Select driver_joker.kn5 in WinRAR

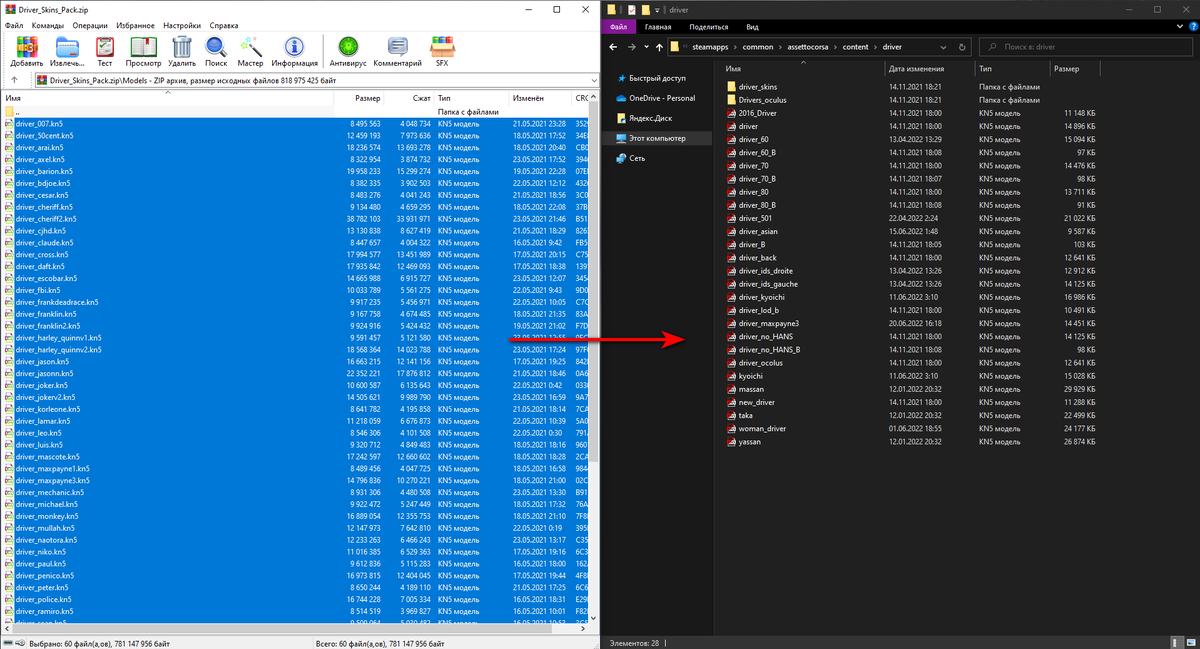[x=42, y=385]
